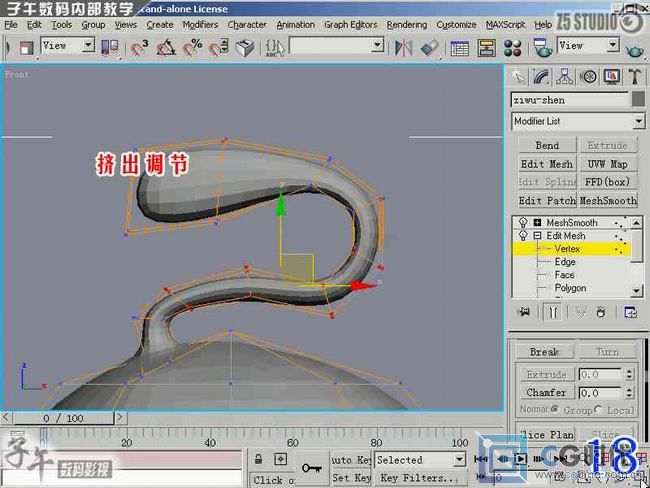The width and height of the screenshot is (650, 488).
Task: Click the Align tool icon
Action: [429, 47]
